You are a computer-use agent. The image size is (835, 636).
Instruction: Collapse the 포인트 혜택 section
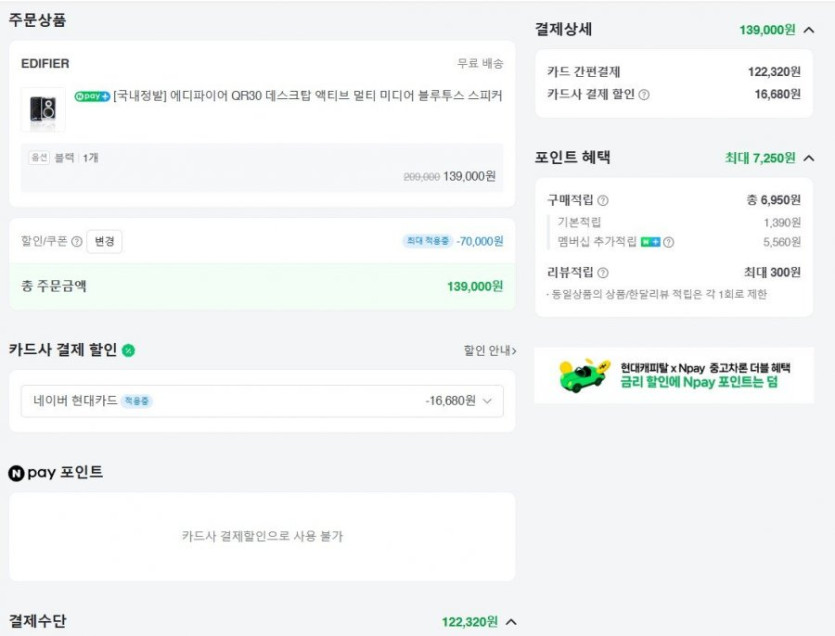(x=809, y=158)
